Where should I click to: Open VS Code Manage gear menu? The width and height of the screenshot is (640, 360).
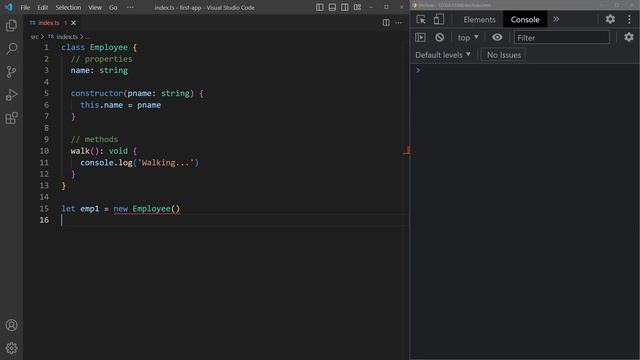(x=11, y=348)
